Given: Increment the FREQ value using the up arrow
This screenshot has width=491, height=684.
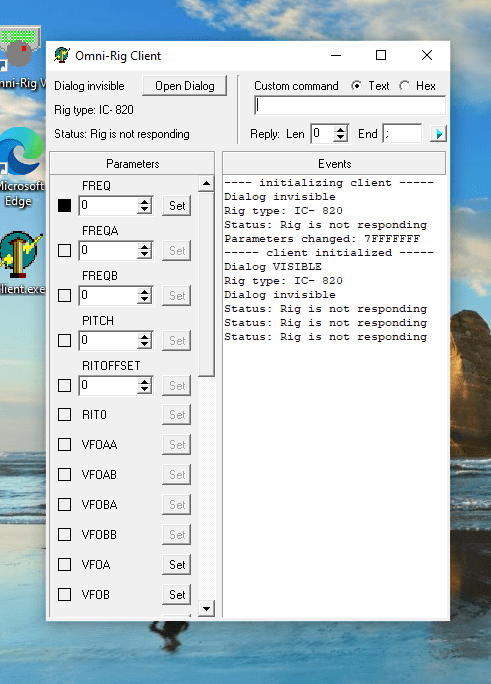Looking at the screenshot, I should (144, 201).
